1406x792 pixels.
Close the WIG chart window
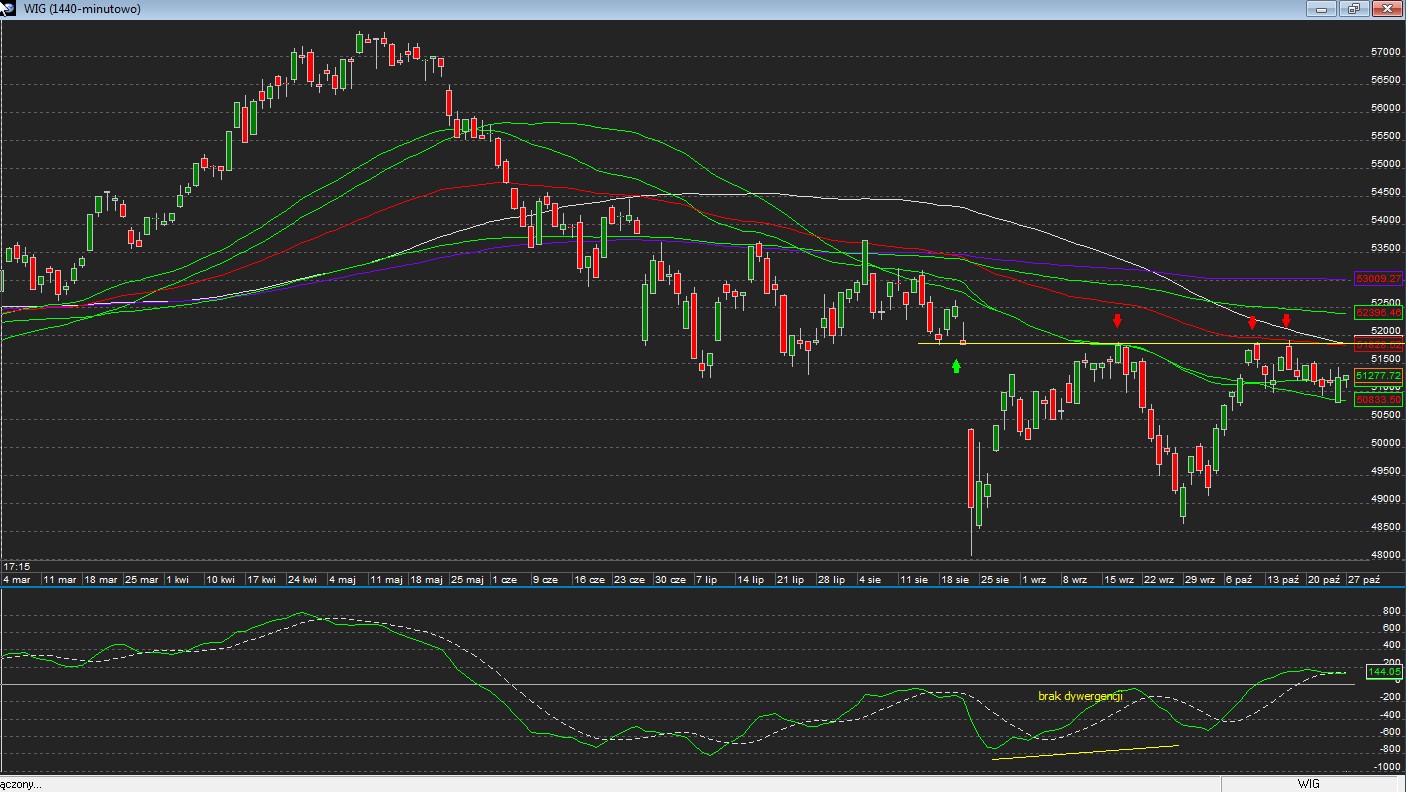1387,9
